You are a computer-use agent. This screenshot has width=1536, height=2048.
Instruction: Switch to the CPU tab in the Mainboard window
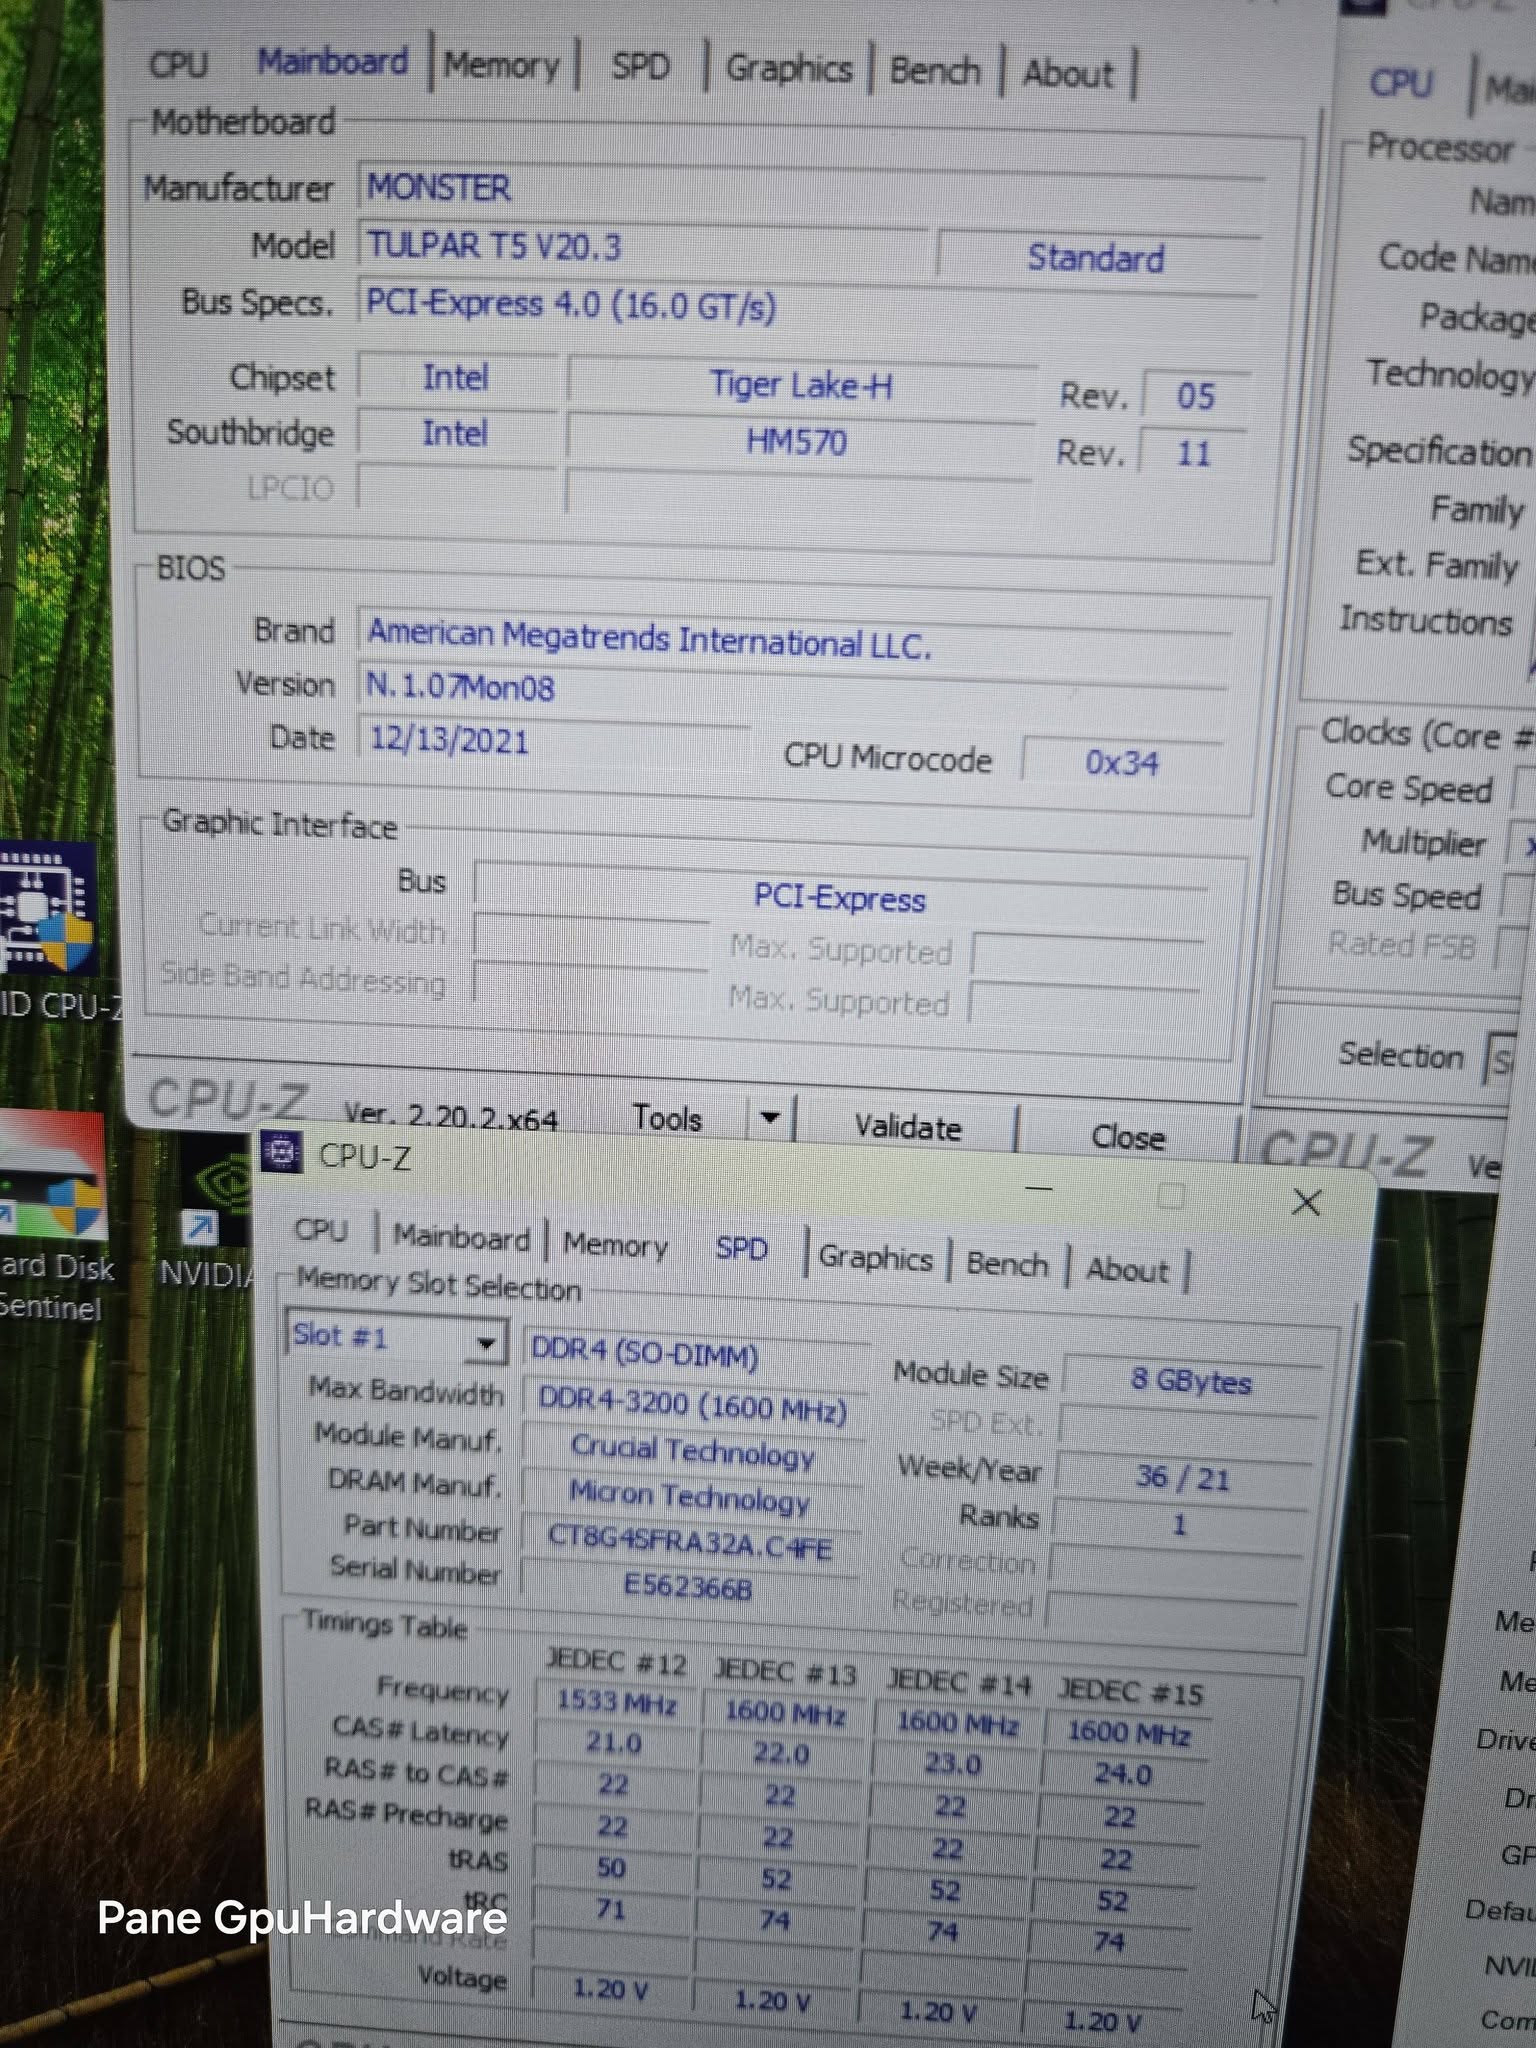click(178, 65)
